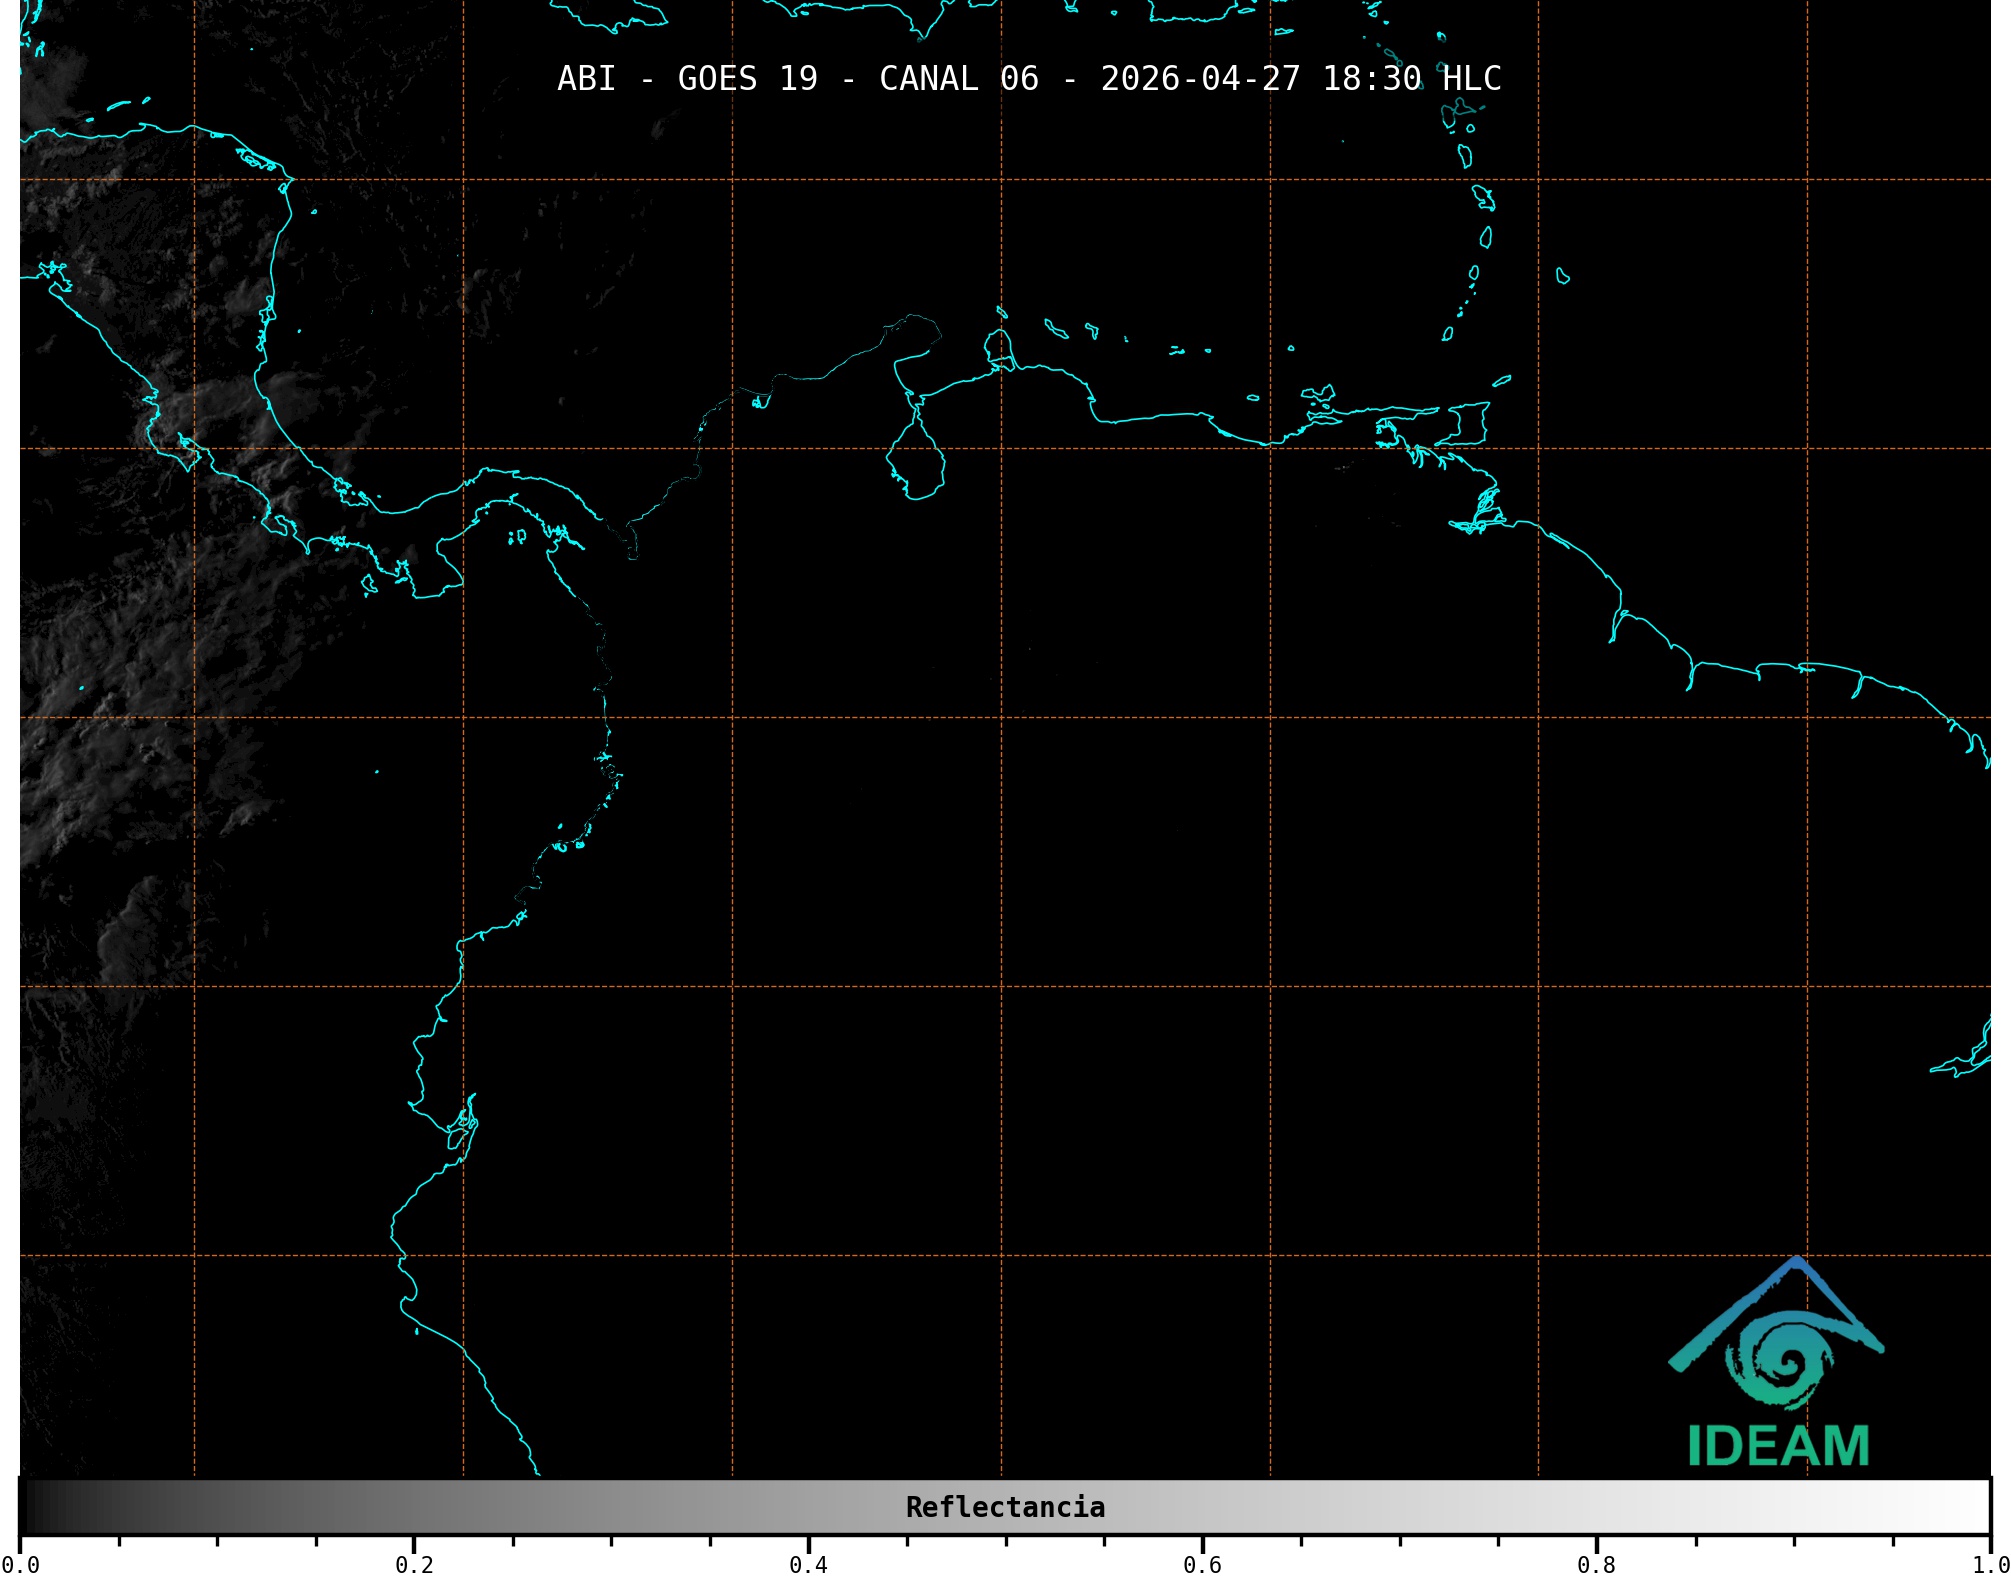Click the 0.2 tick label on colorbar
This screenshot has width=2011, height=1577.
pyautogui.click(x=414, y=1564)
